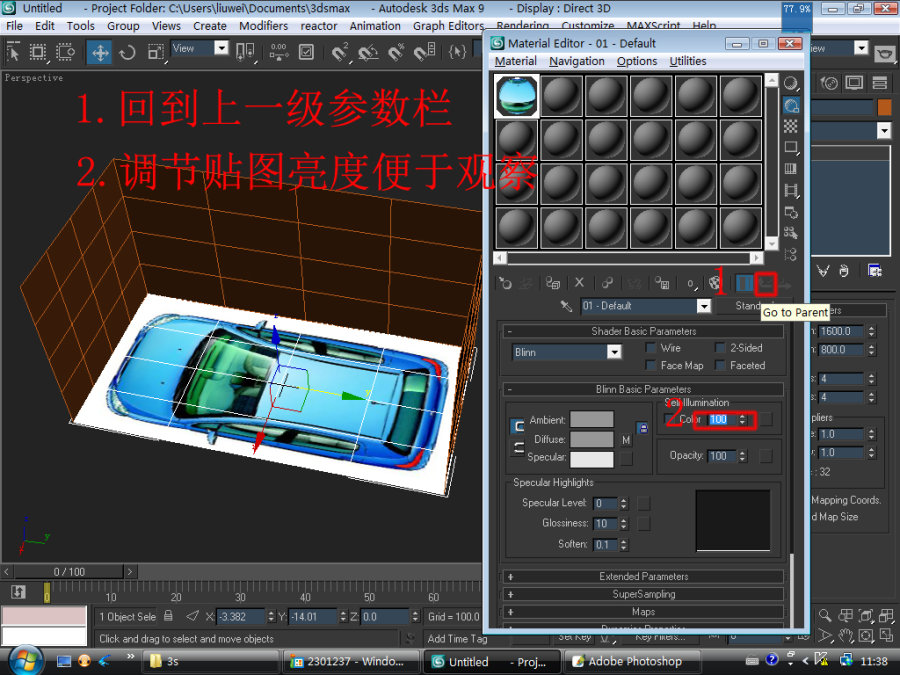
Task: Enable the Faceted checkbox
Action: tap(720, 365)
